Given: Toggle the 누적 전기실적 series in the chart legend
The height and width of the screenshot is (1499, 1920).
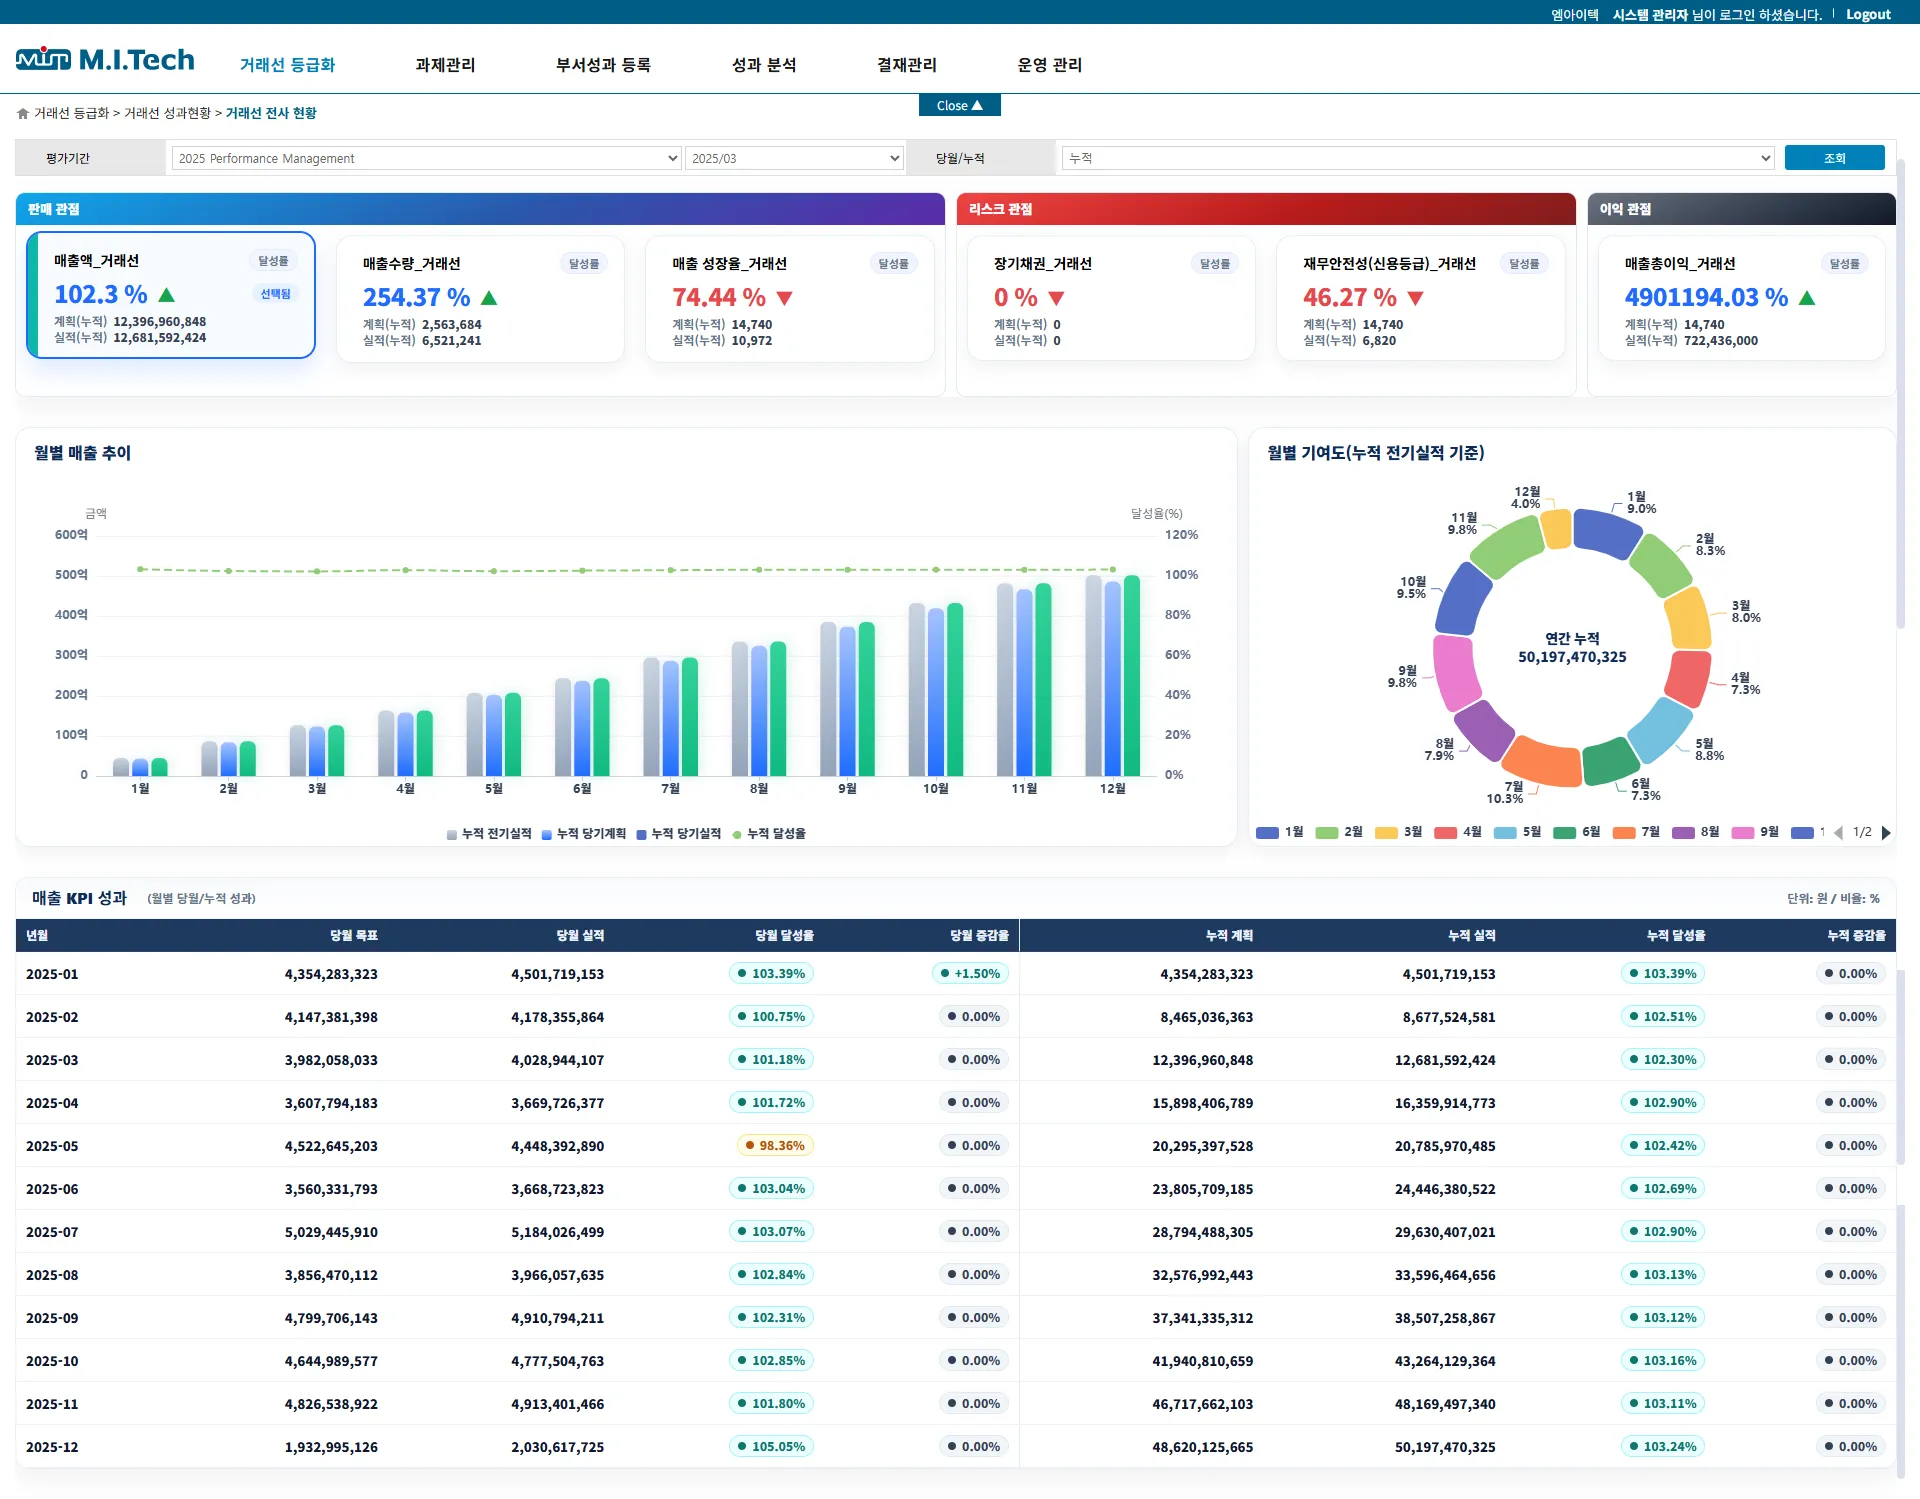Looking at the screenshot, I should click(x=489, y=834).
